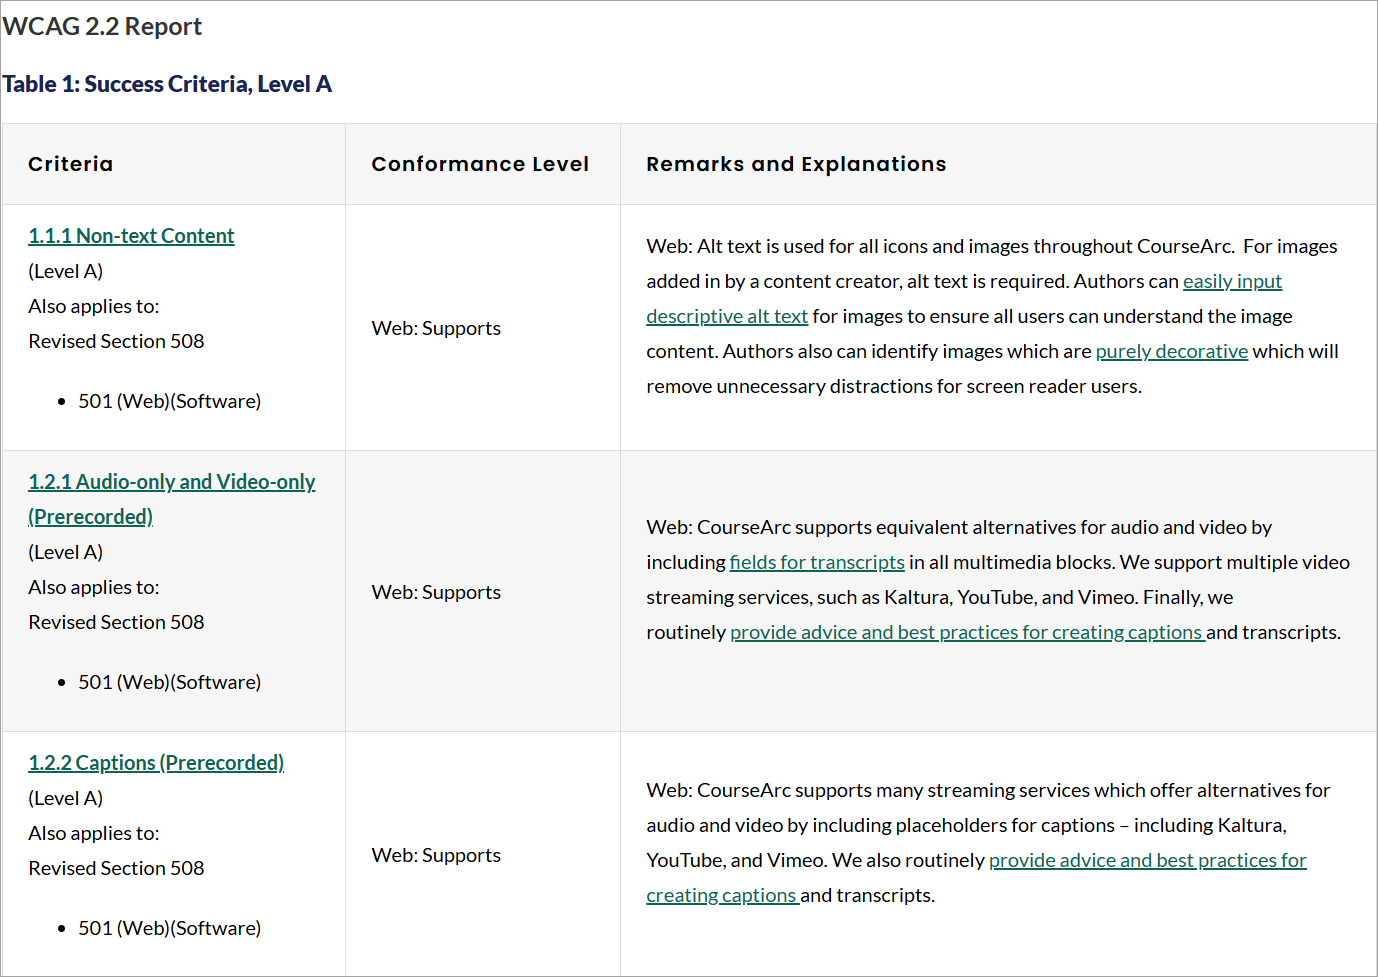Screen dimensions: 1378x977
Task: Click the 'WCAG 2.2 Report' heading
Action: pos(102,27)
